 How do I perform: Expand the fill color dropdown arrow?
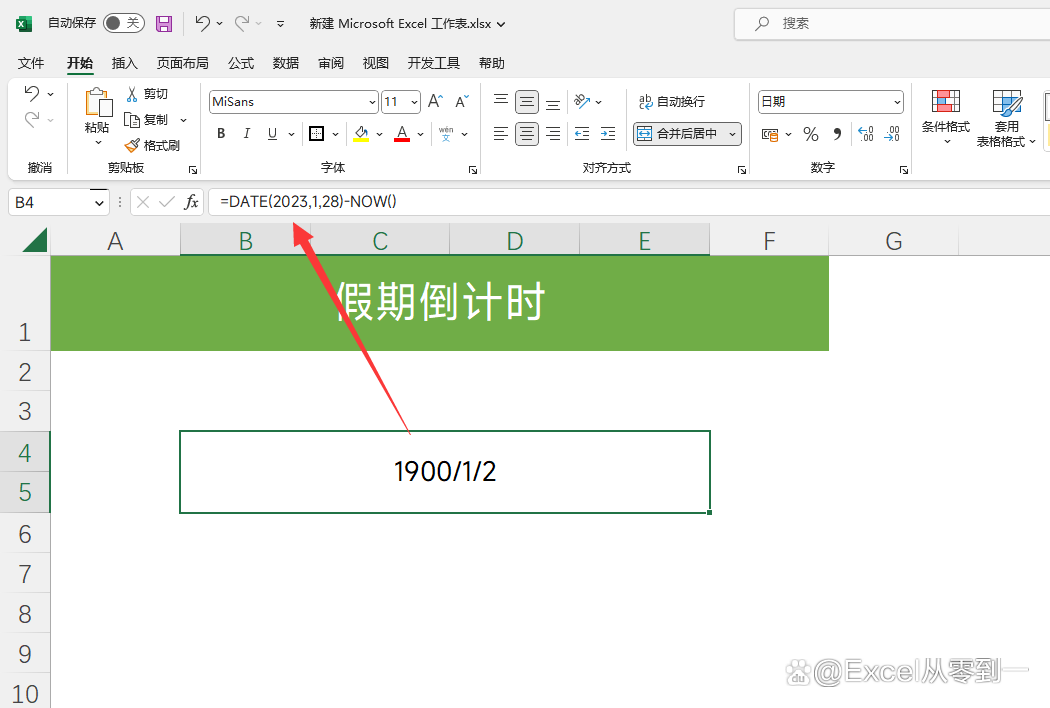point(380,135)
